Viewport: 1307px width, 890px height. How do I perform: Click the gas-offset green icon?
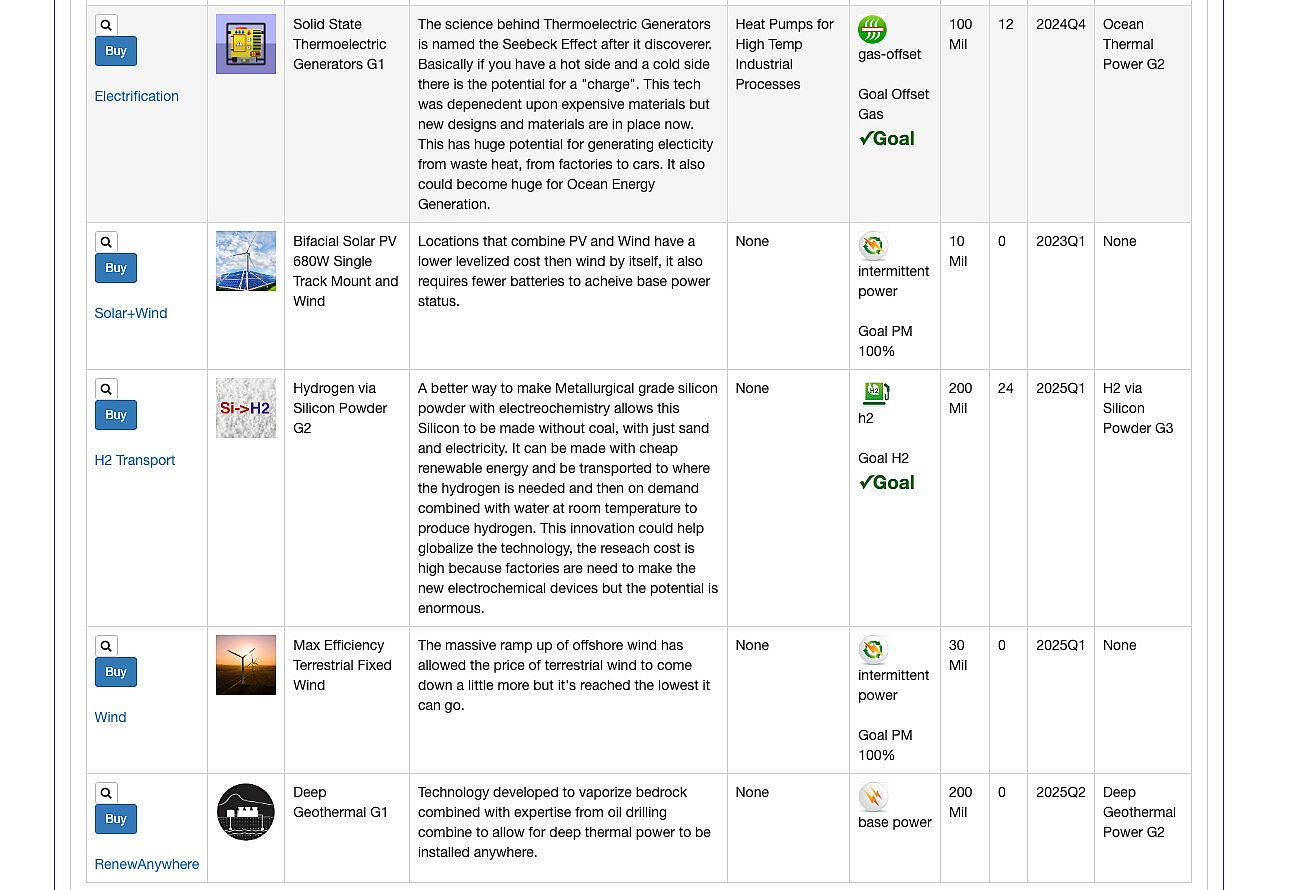tap(872, 29)
